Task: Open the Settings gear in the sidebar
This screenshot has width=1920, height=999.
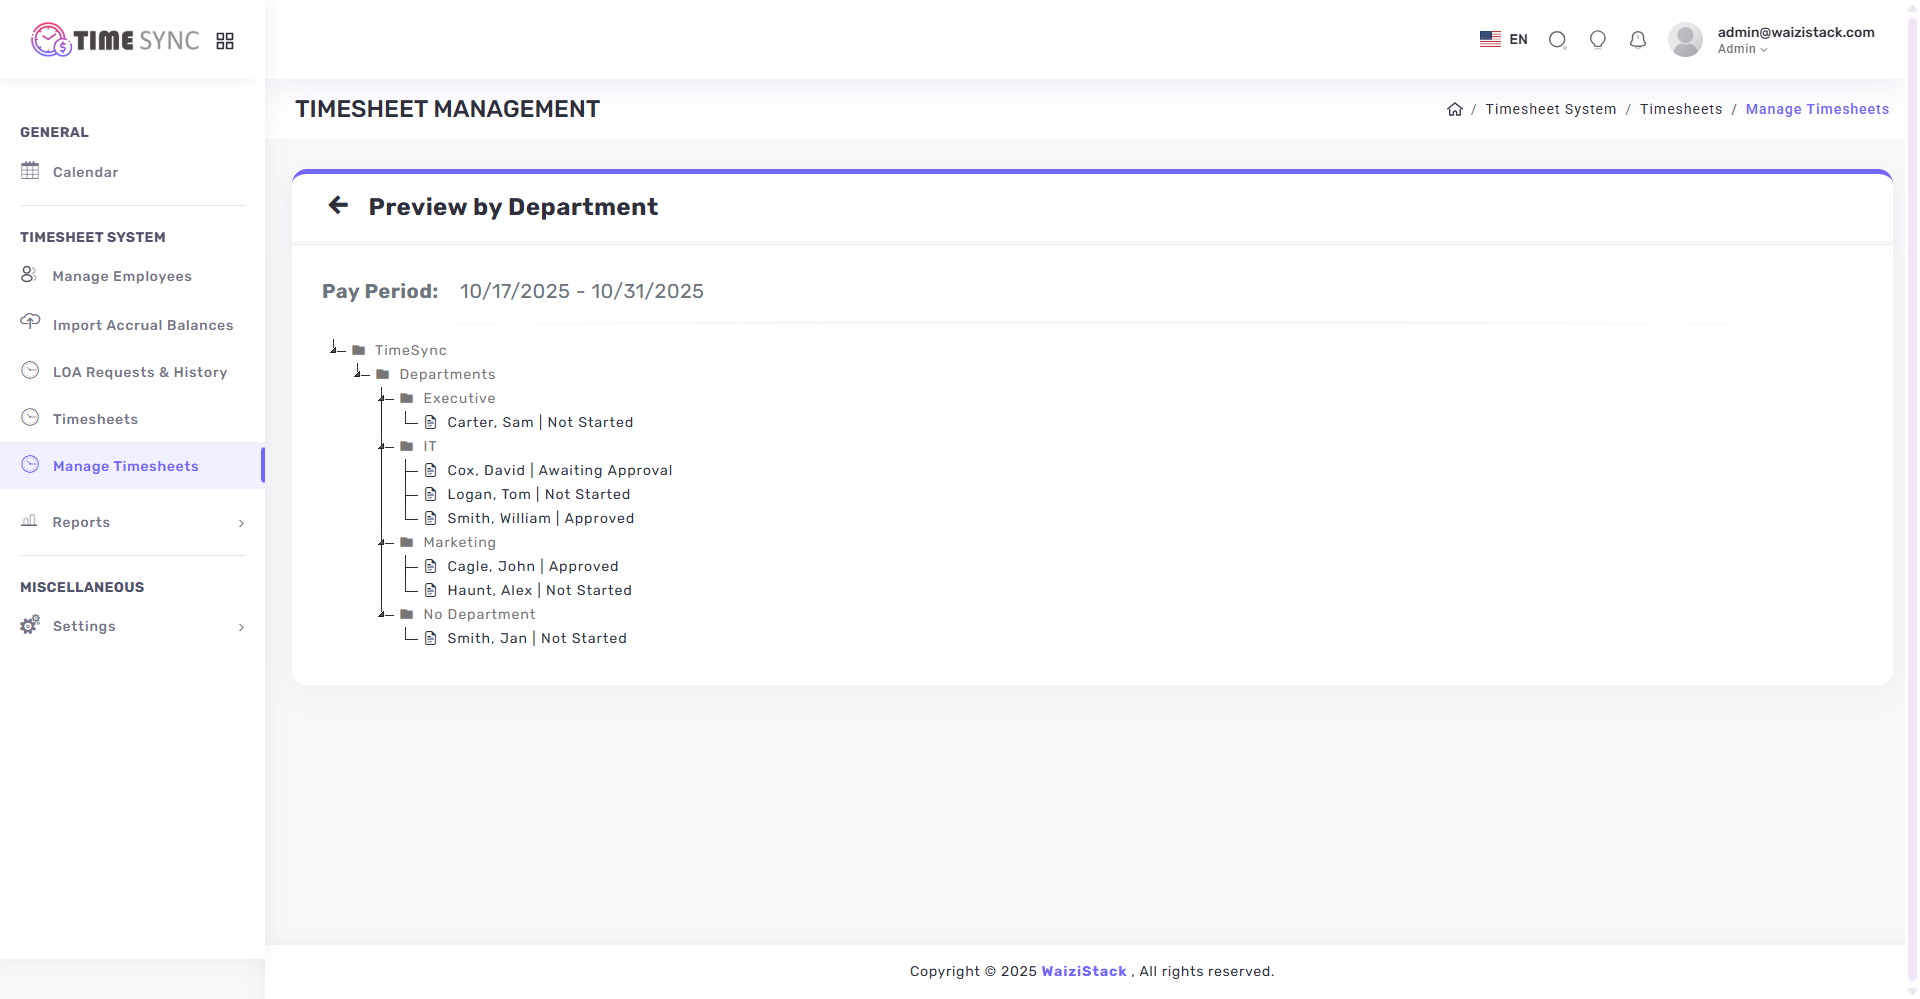Action: 29,625
